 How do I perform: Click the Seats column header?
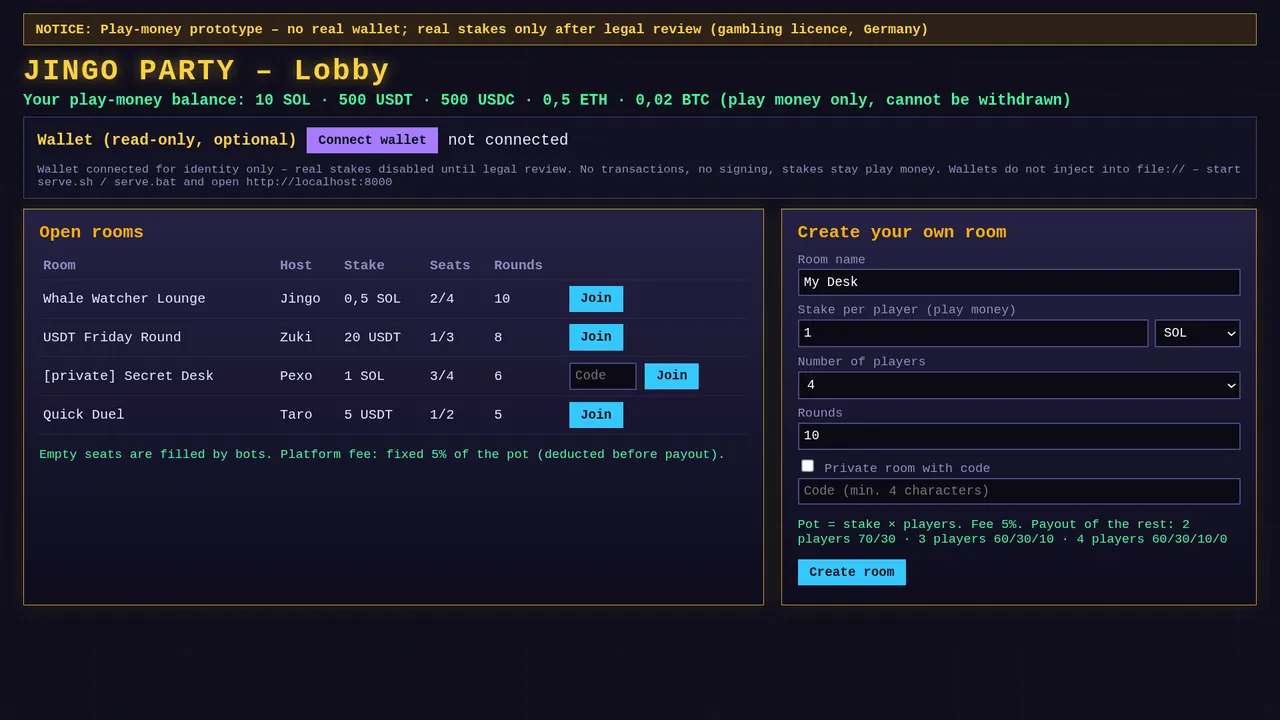pyautogui.click(x=450, y=265)
